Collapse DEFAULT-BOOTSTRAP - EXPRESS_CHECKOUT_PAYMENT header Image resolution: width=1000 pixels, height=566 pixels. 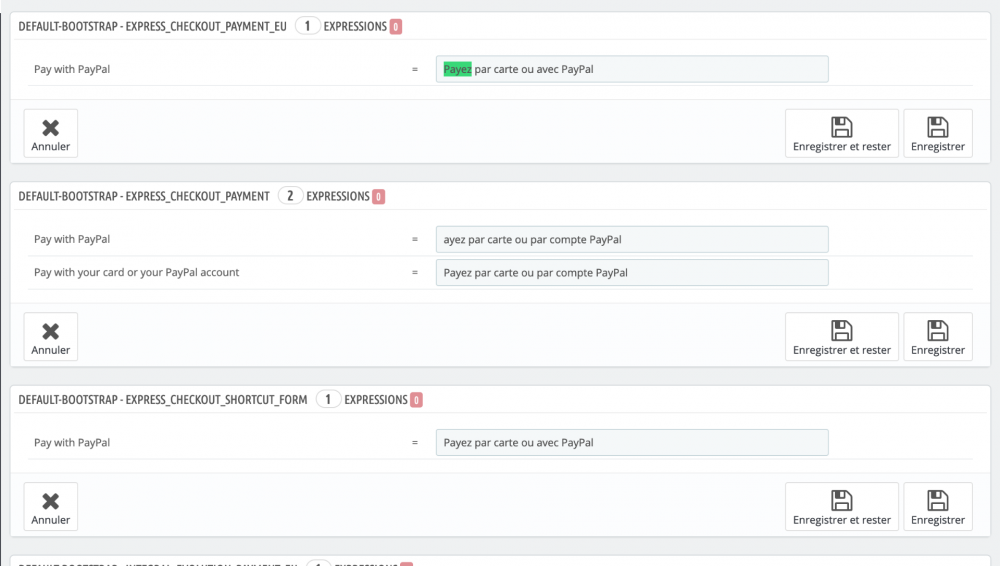144,197
